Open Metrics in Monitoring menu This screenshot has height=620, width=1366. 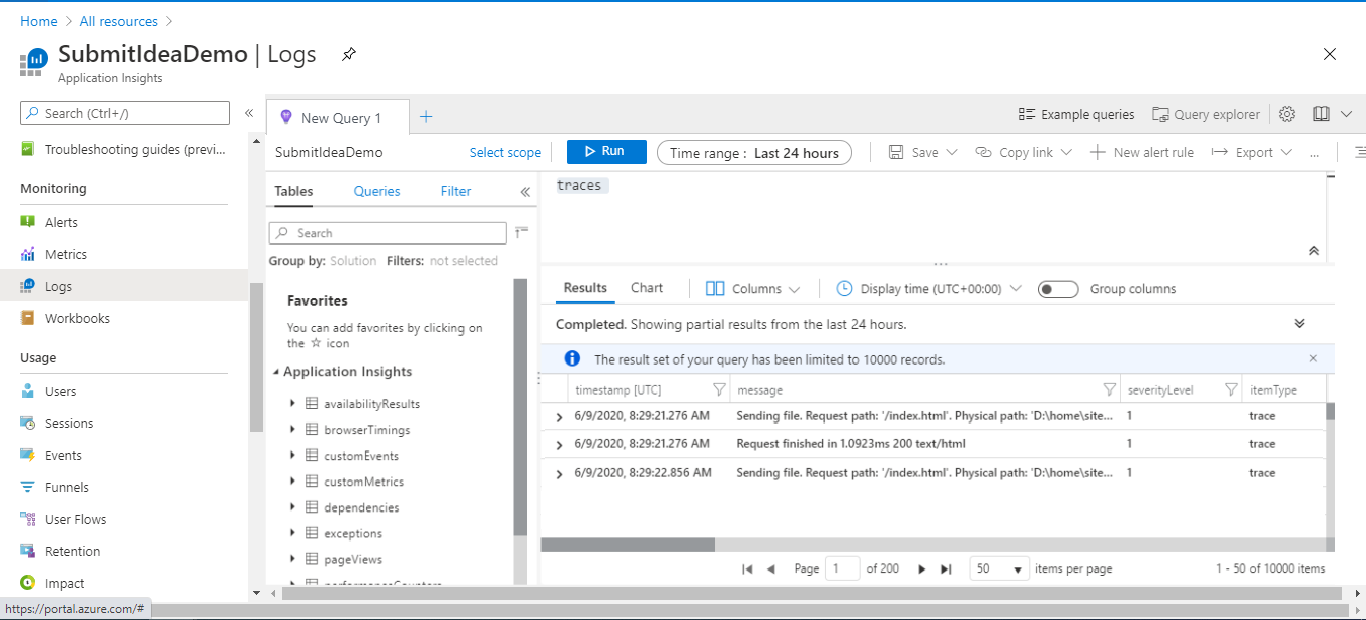point(66,254)
